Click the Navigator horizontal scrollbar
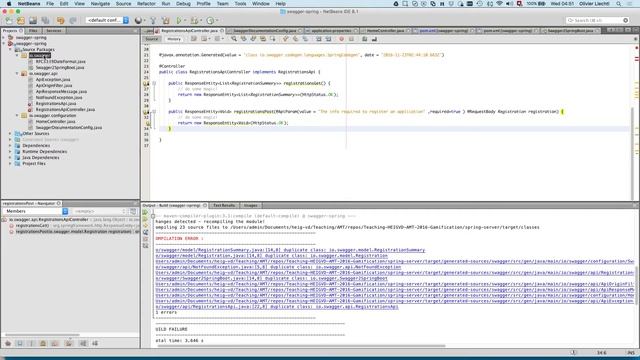This screenshot has width=640, height=360. click(x=42, y=335)
